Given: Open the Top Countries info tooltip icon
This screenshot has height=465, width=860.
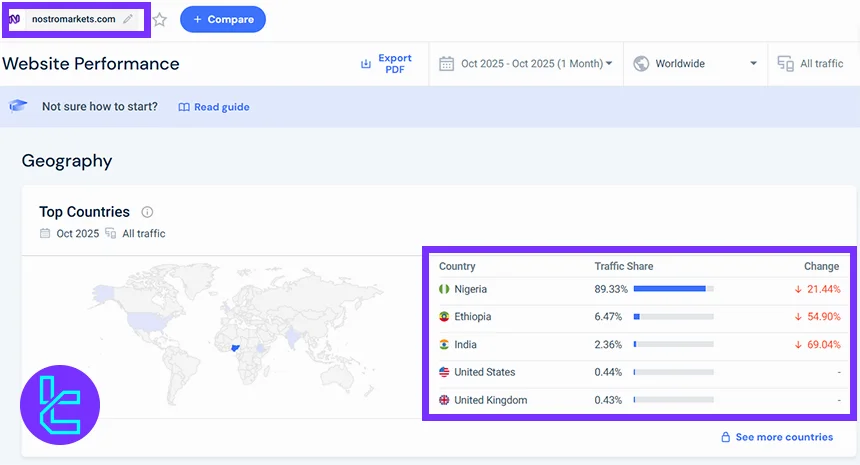Looking at the screenshot, I should coord(147,212).
